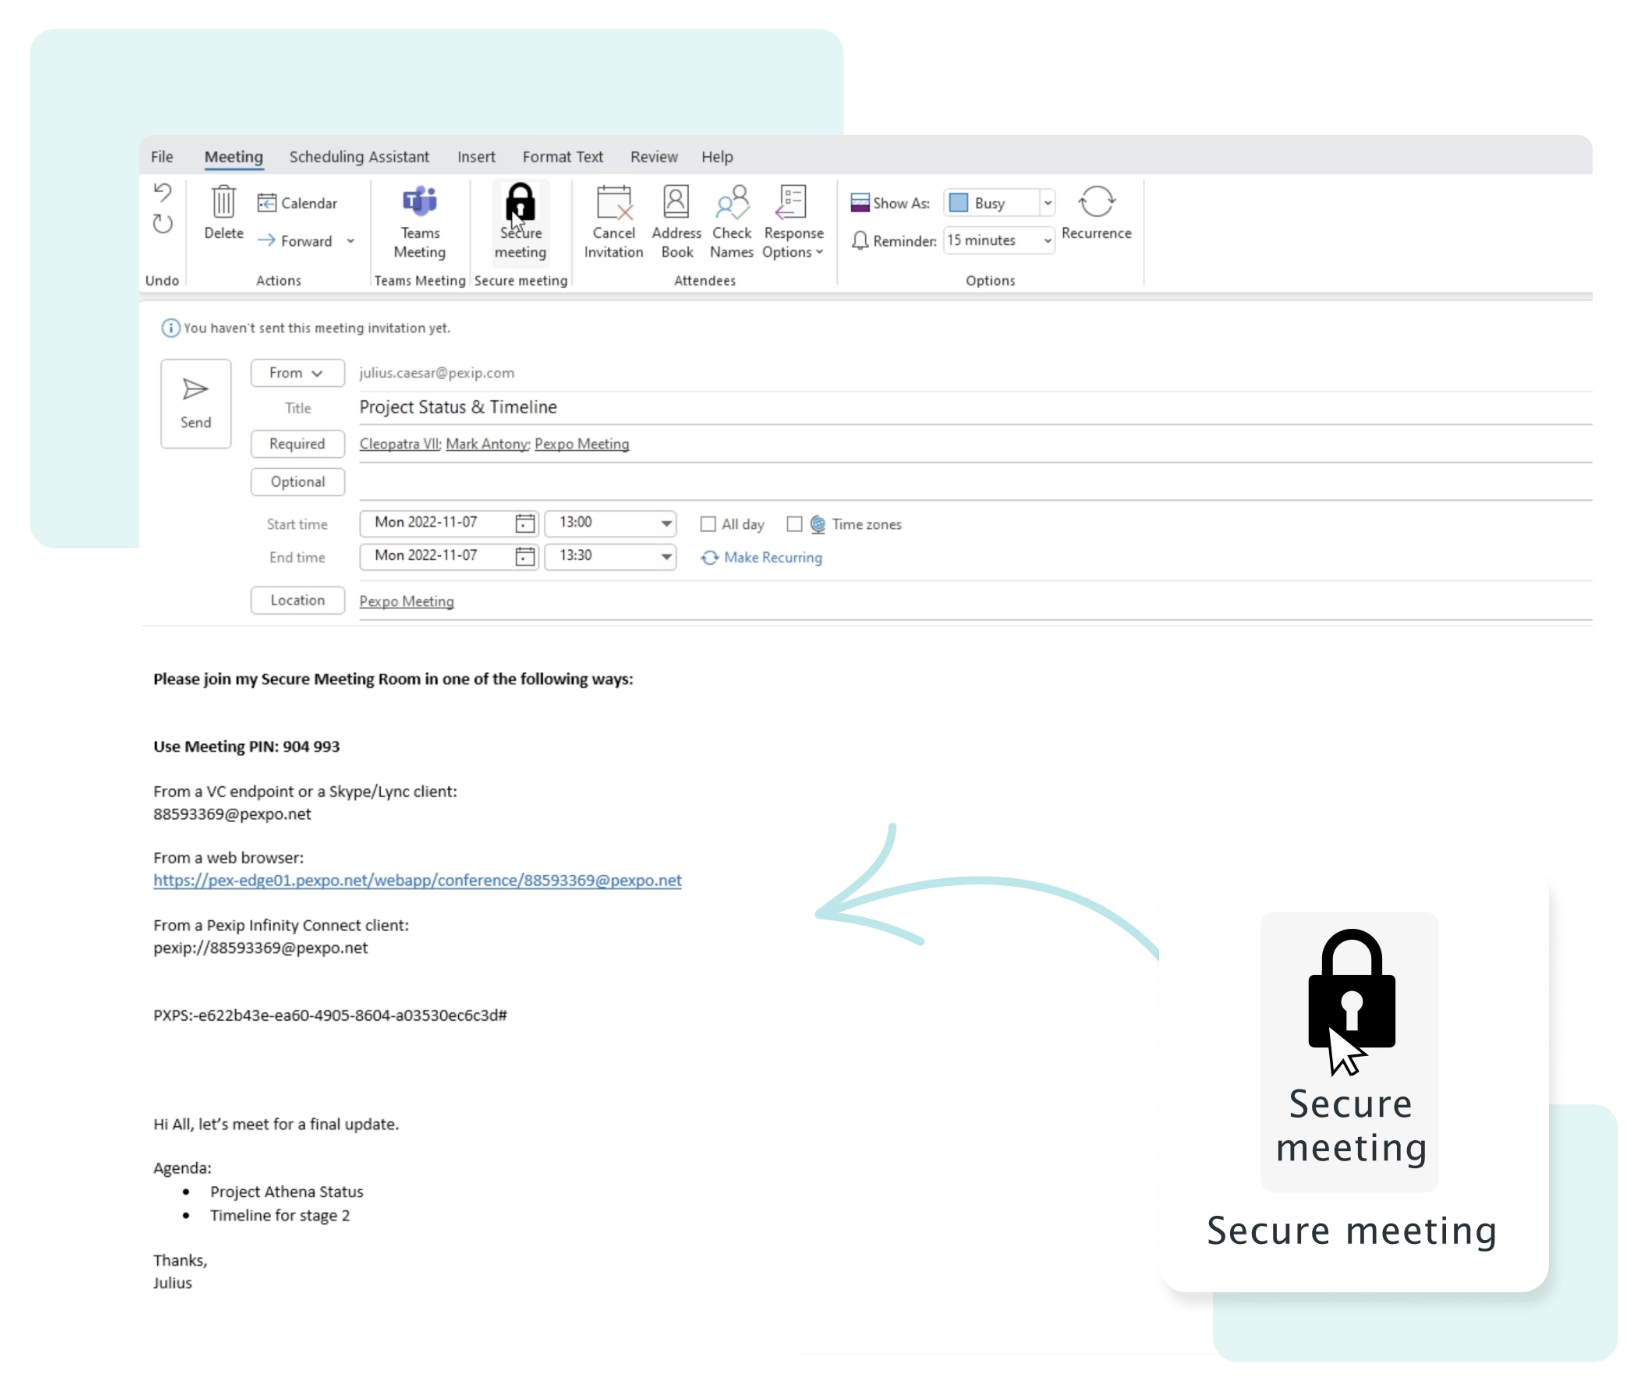
Task: Click Cancel Invitation icon
Action: (x=614, y=203)
